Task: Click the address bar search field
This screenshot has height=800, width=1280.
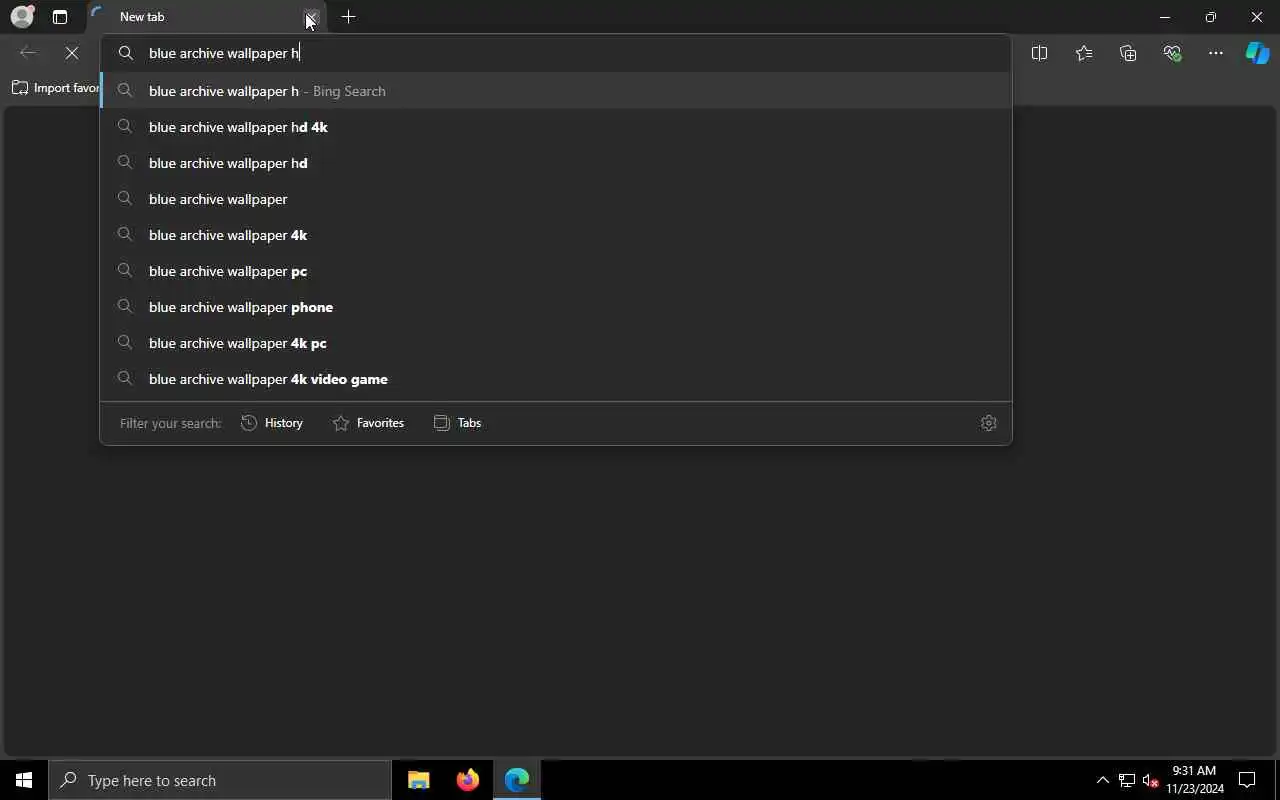Action: coord(556,53)
